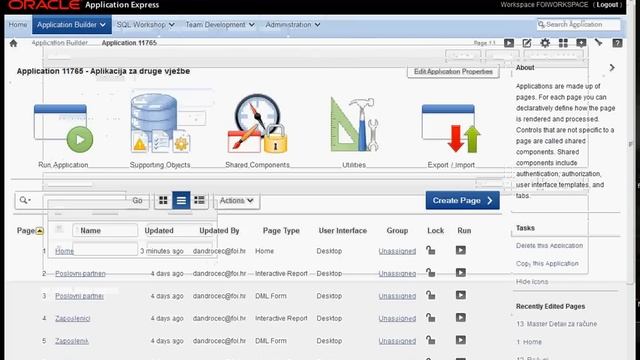The height and width of the screenshot is (360, 640).
Task: Open the Home page link
Action: click(64, 251)
